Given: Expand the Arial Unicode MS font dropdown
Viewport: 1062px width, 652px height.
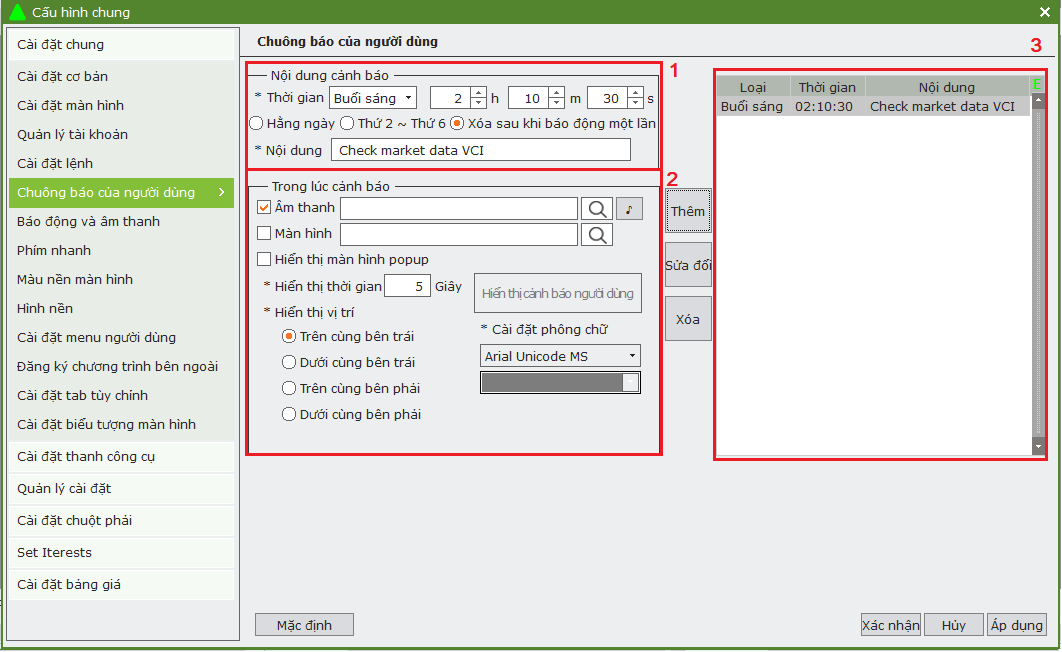Looking at the screenshot, I should pos(560,356).
